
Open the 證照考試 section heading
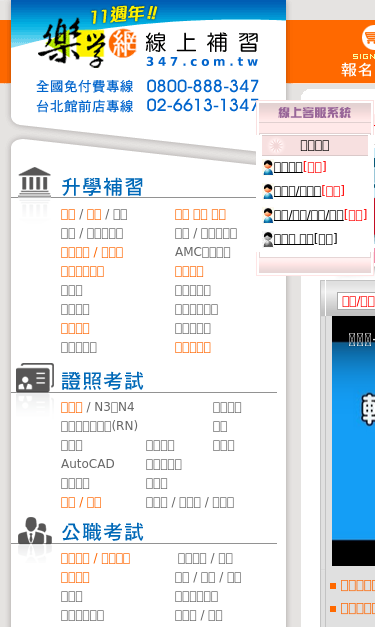tap(102, 381)
